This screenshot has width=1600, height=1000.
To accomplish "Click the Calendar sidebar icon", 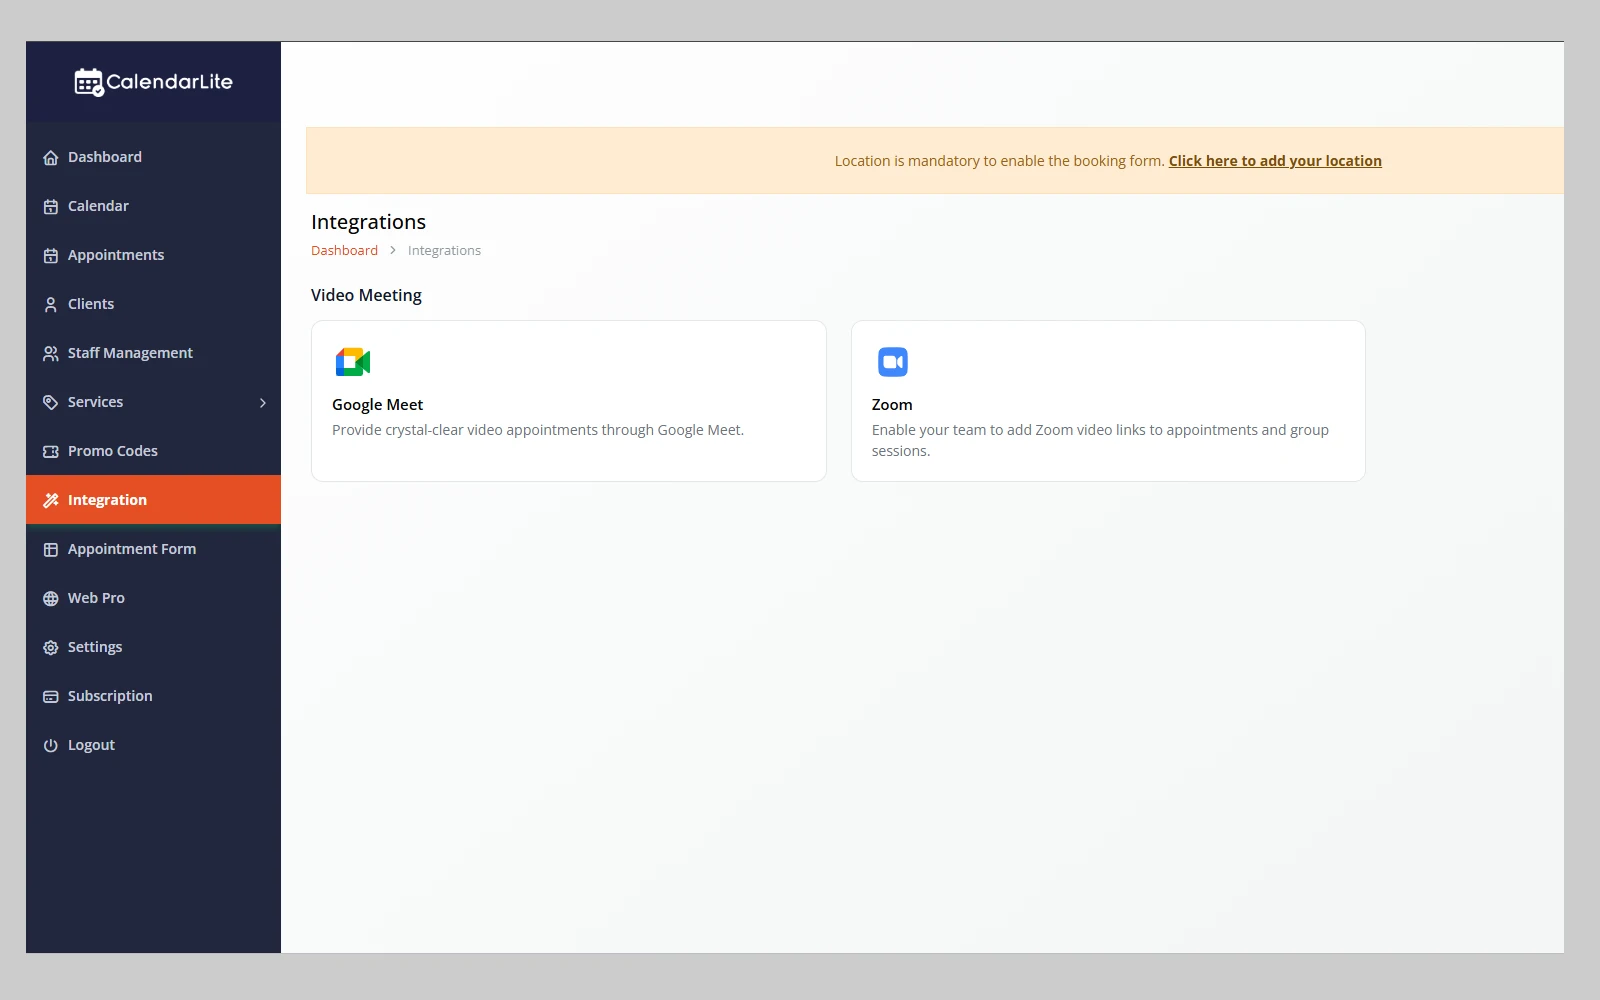I will click(x=51, y=207).
